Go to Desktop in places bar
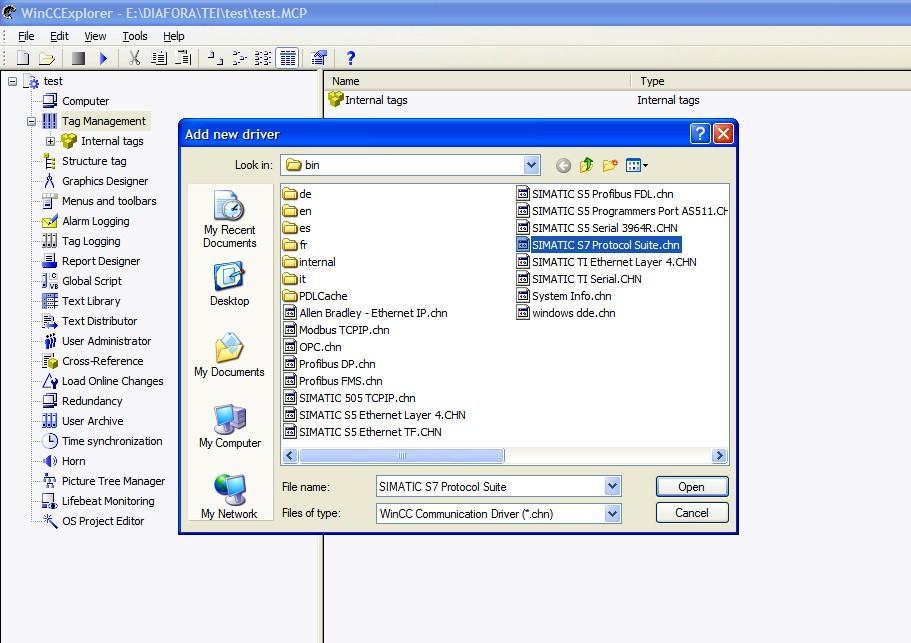The image size is (911, 643). point(229,284)
